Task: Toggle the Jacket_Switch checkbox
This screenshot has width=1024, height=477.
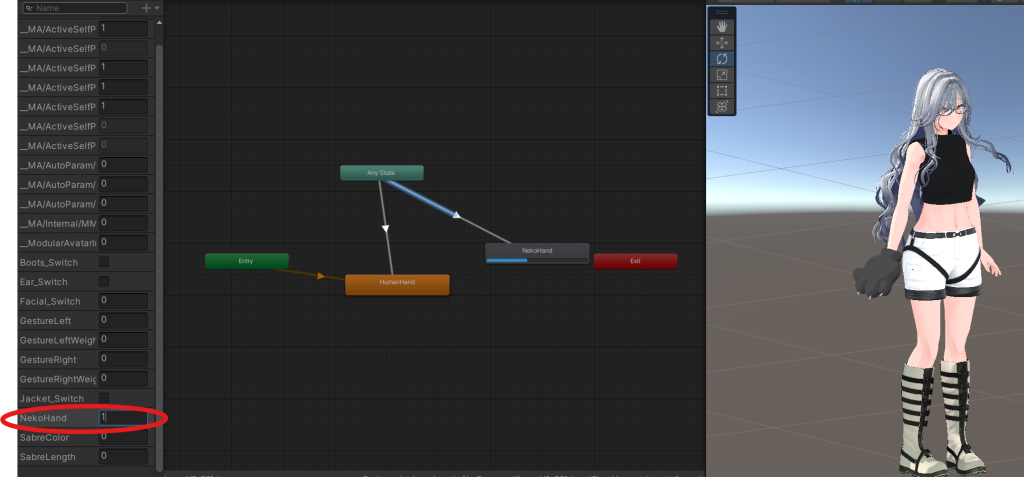Action: coord(104,398)
